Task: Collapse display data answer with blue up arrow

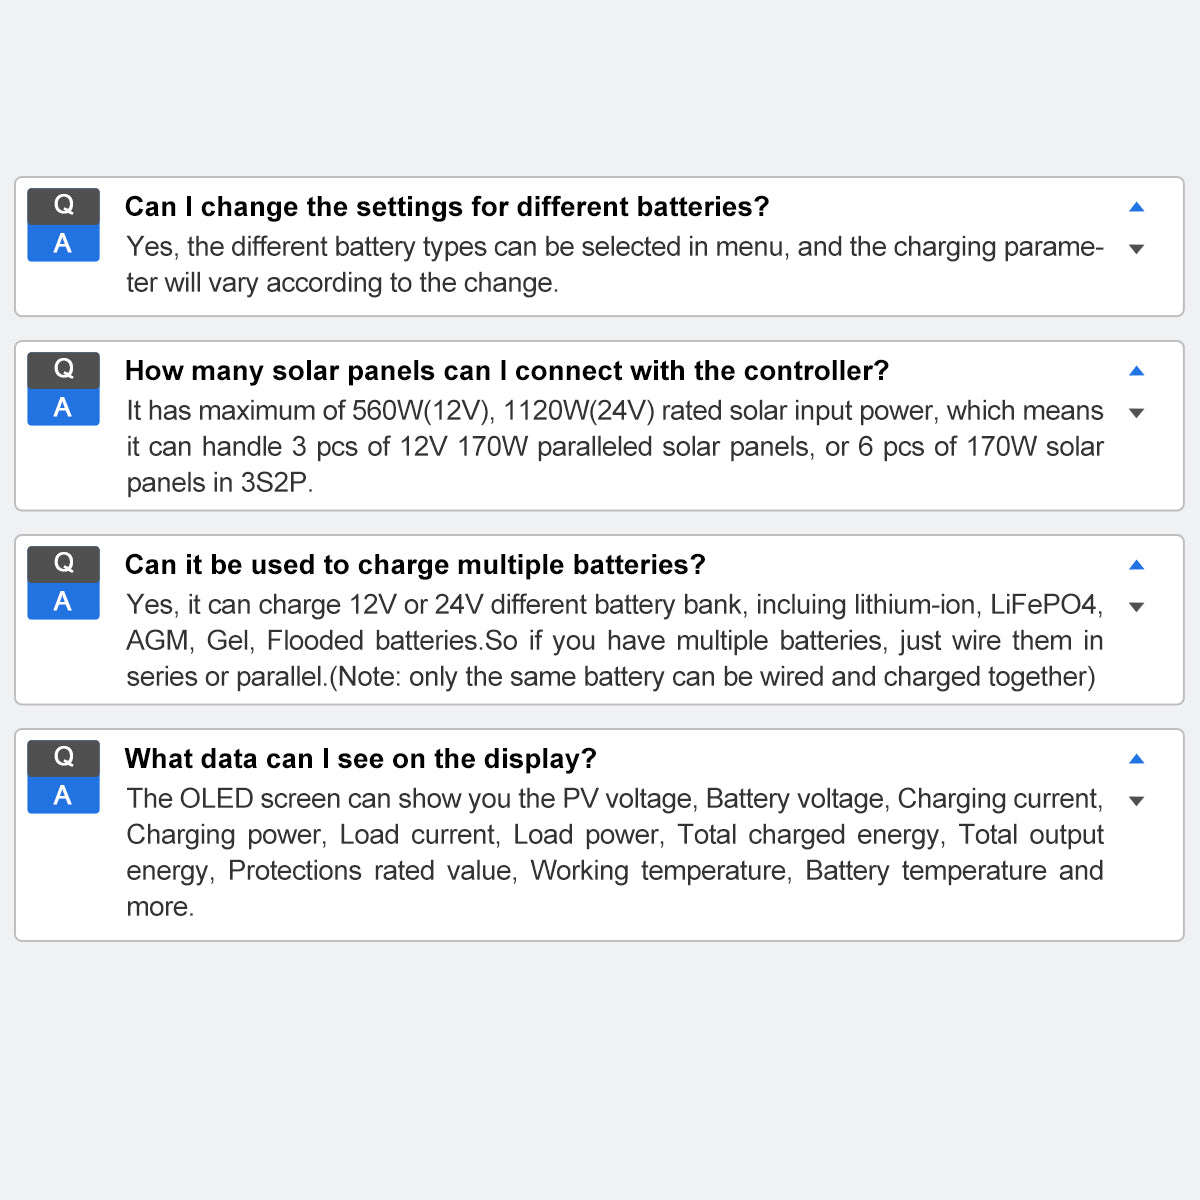Action: coord(1136,759)
